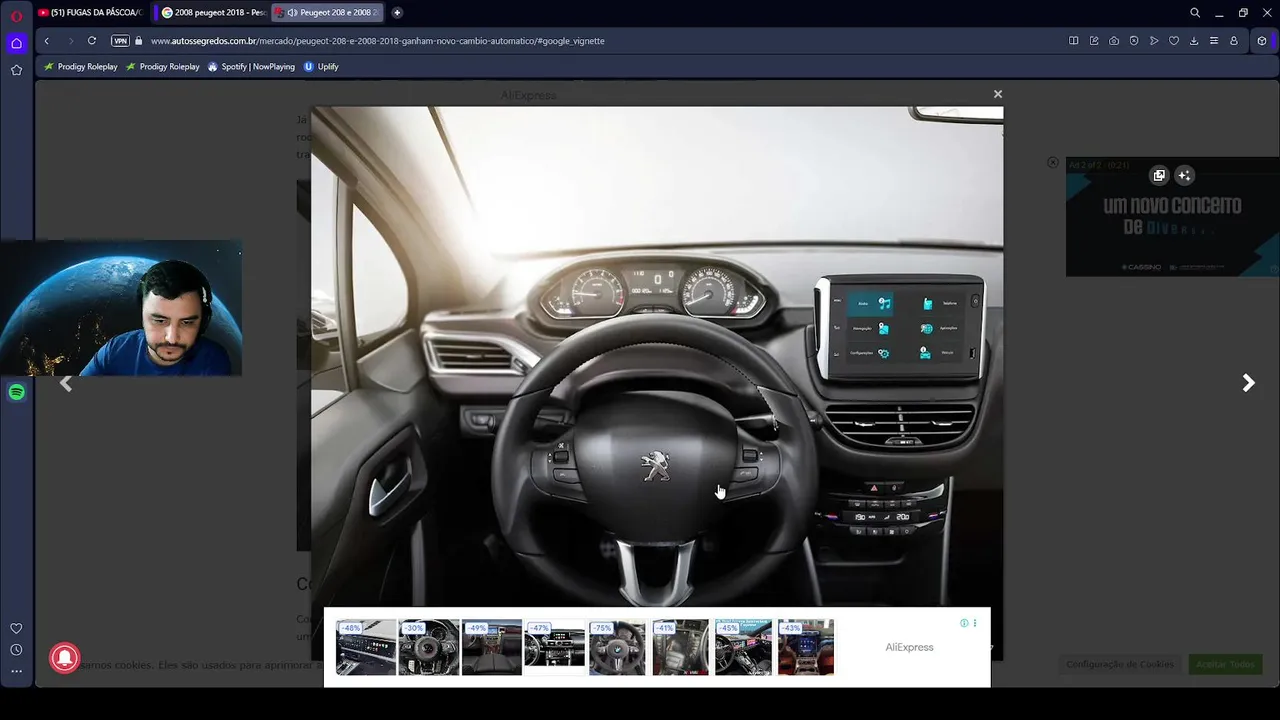The image size is (1280, 720).
Task: Open bookmarks star in the sidebar
Action: pyautogui.click(x=16, y=70)
